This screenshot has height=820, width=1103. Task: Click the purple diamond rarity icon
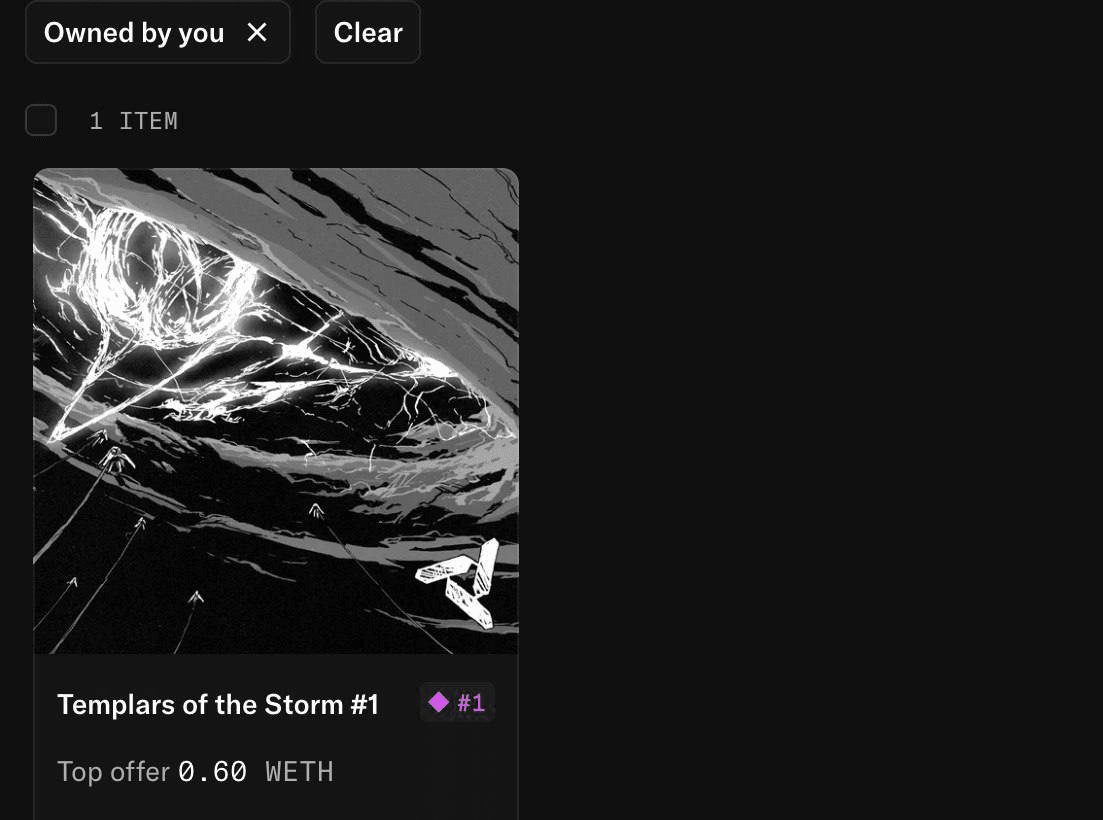point(439,702)
